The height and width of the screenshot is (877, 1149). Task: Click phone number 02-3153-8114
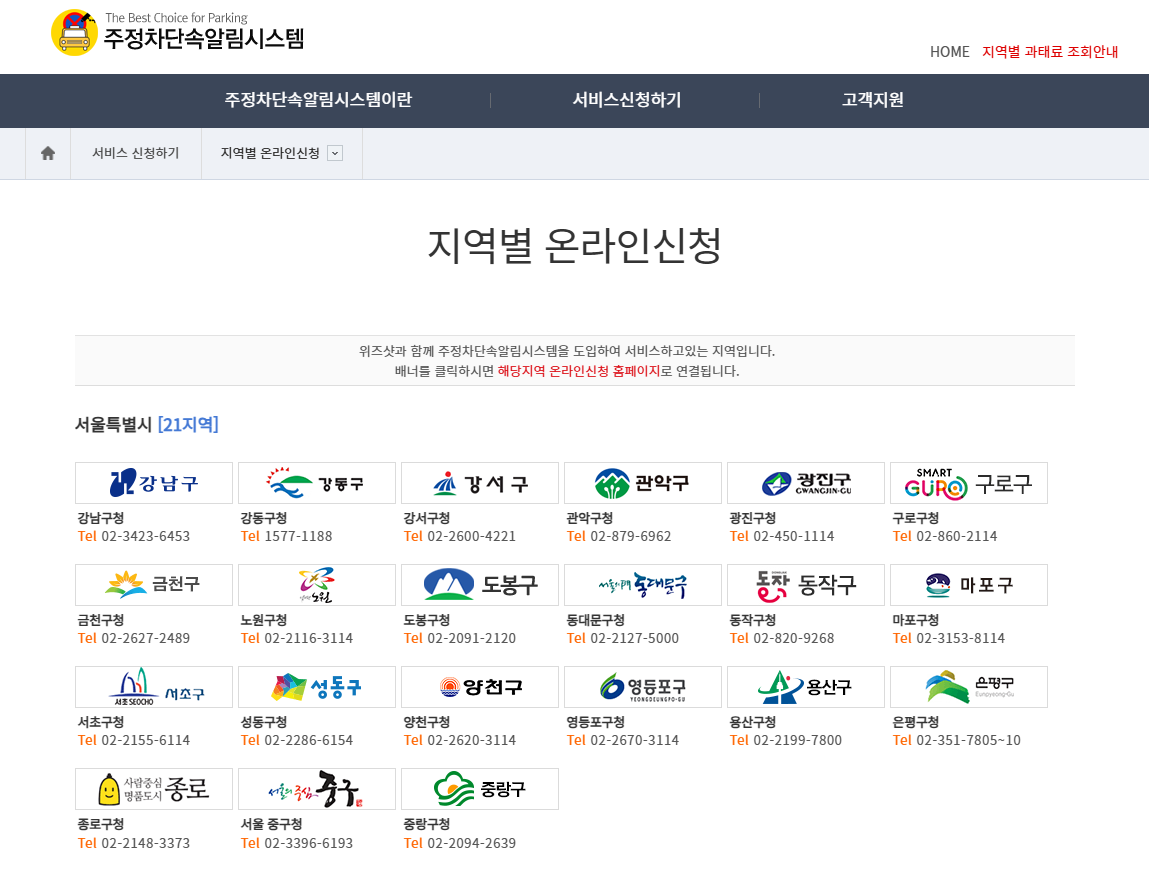coord(961,638)
